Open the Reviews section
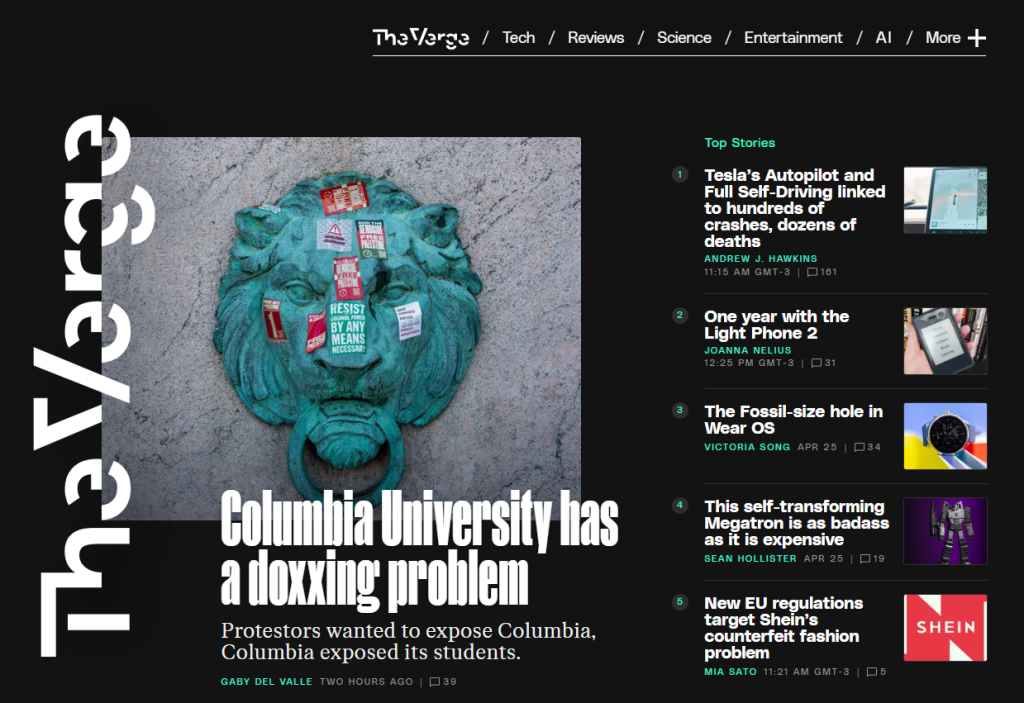This screenshot has height=703, width=1024. point(596,38)
